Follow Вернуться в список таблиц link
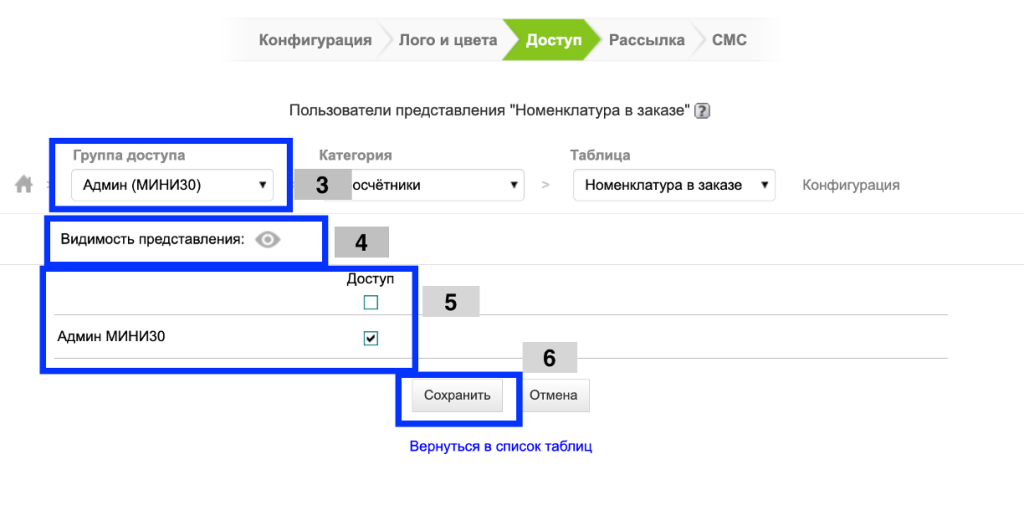 (x=500, y=446)
